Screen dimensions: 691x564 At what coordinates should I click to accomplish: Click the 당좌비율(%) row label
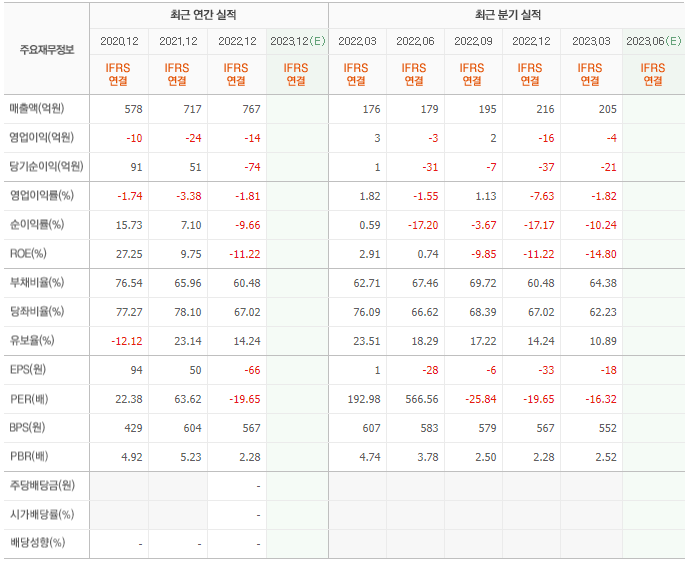(37, 312)
